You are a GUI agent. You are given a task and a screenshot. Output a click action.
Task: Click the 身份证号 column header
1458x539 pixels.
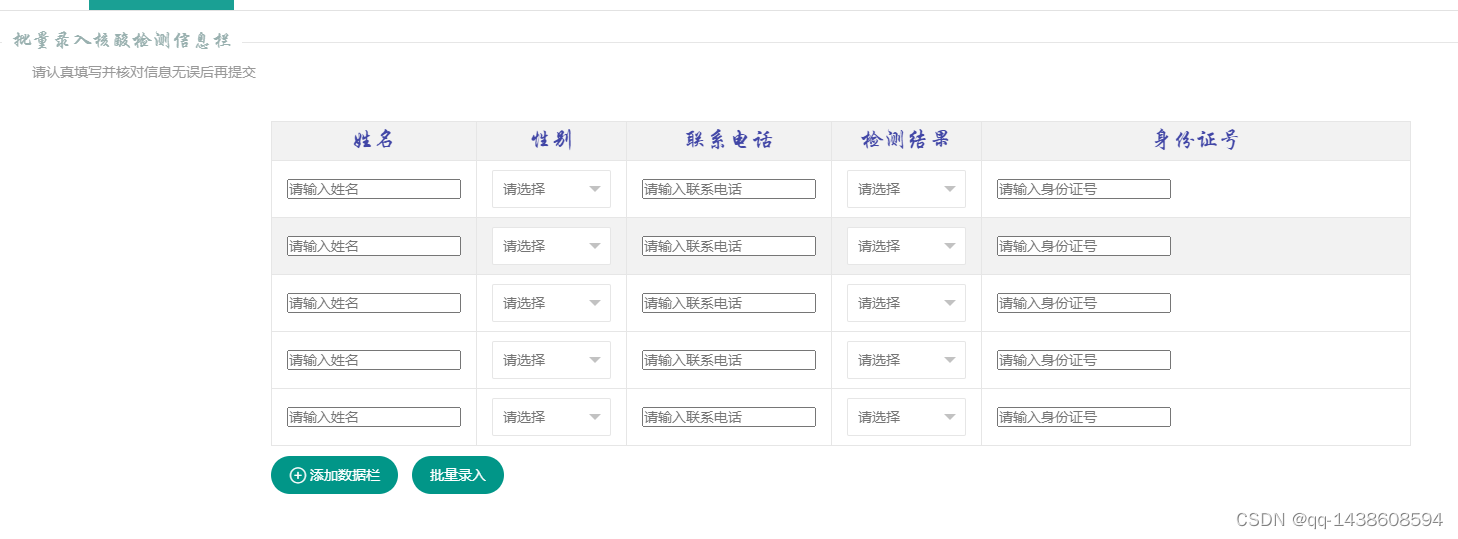pos(1196,141)
